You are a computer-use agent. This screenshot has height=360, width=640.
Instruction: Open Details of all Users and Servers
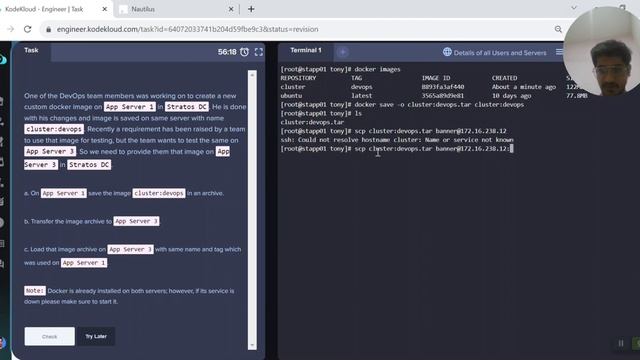pyautogui.click(x=500, y=53)
